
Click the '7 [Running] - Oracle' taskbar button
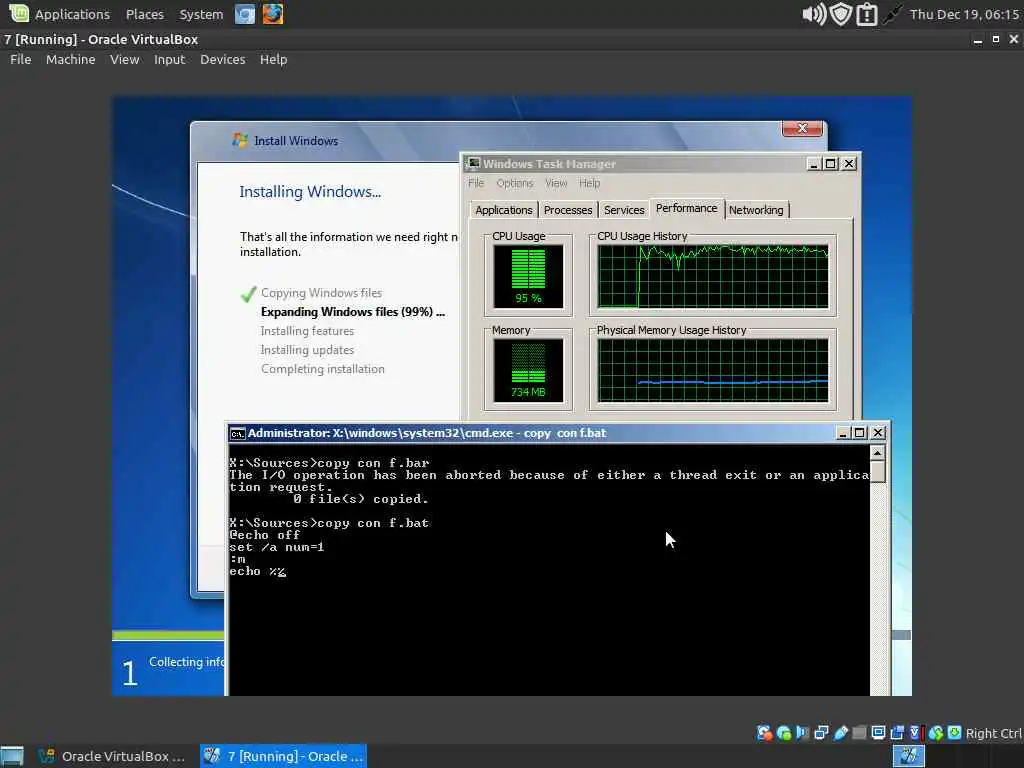[283, 756]
